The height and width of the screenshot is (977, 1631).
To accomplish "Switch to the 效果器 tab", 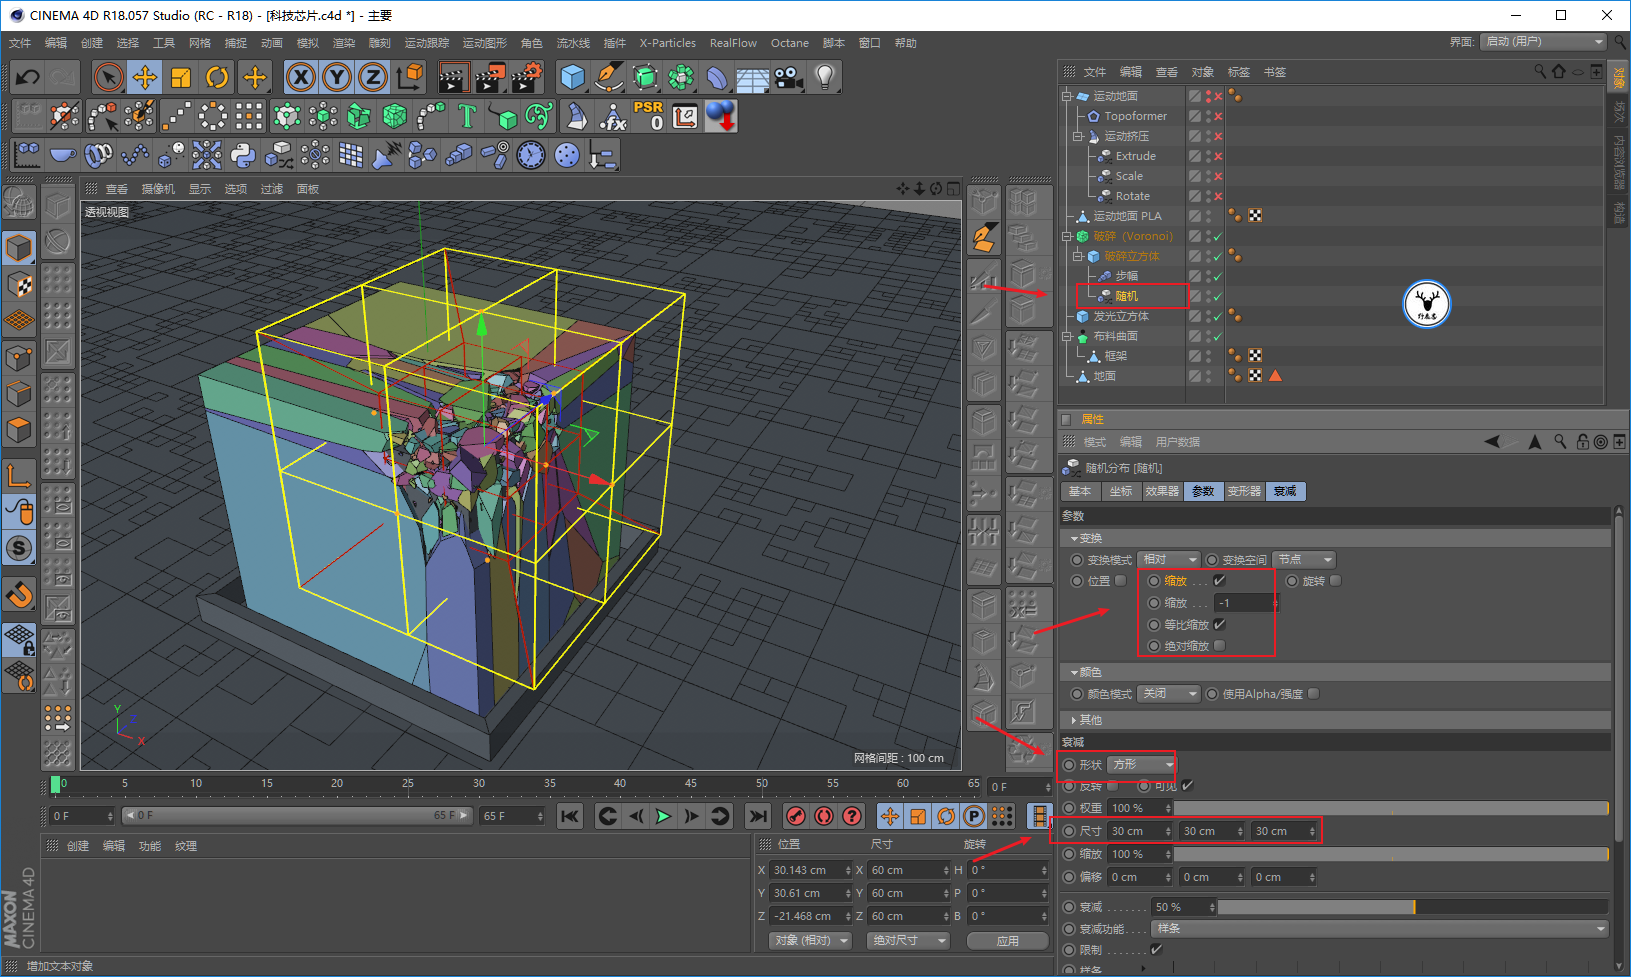I will click(x=1162, y=491).
